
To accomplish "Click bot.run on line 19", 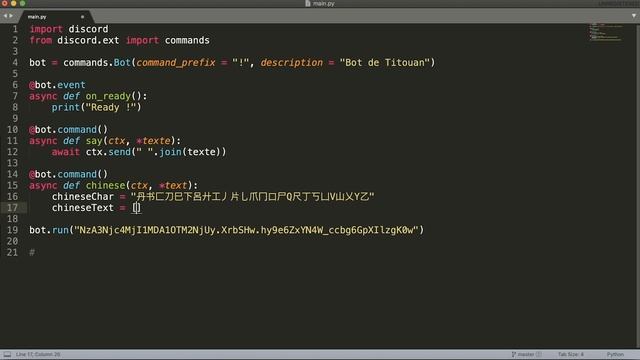I will (49, 230).
